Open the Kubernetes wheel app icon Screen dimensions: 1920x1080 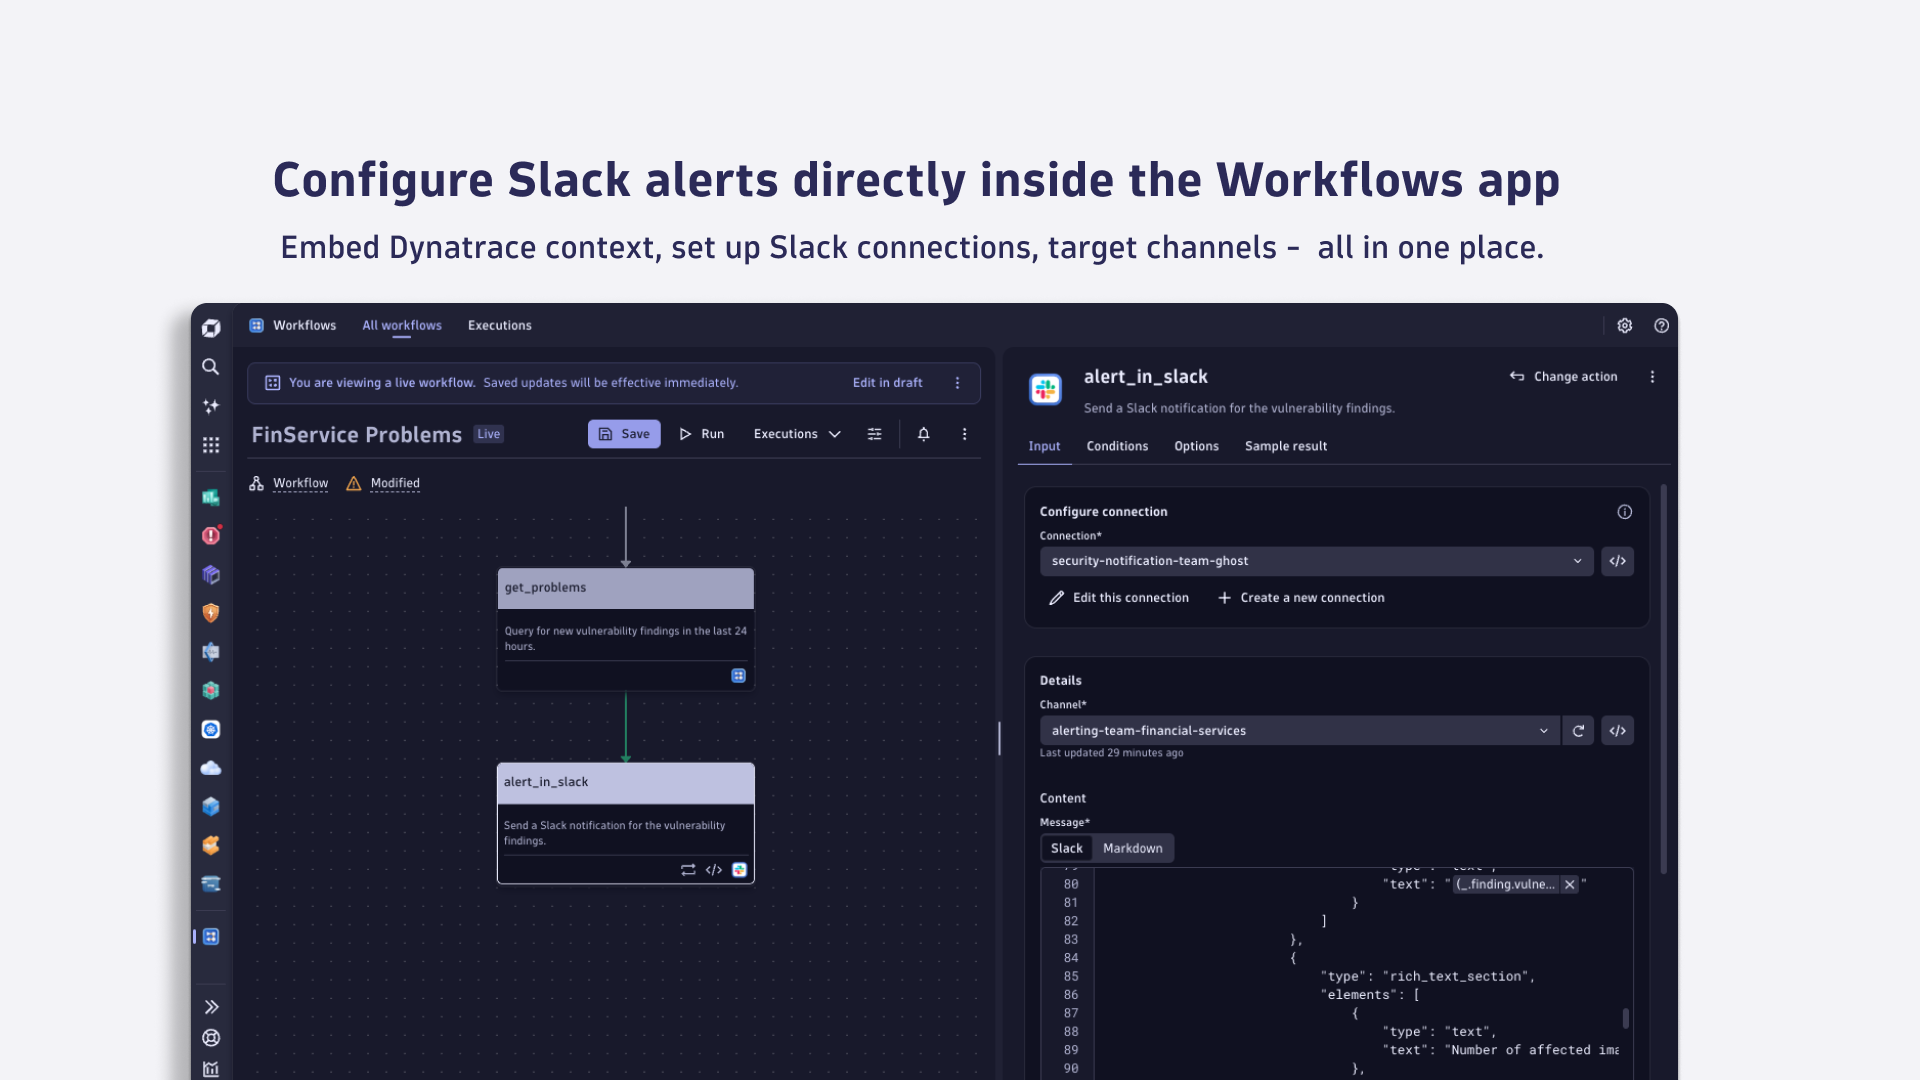point(211,729)
